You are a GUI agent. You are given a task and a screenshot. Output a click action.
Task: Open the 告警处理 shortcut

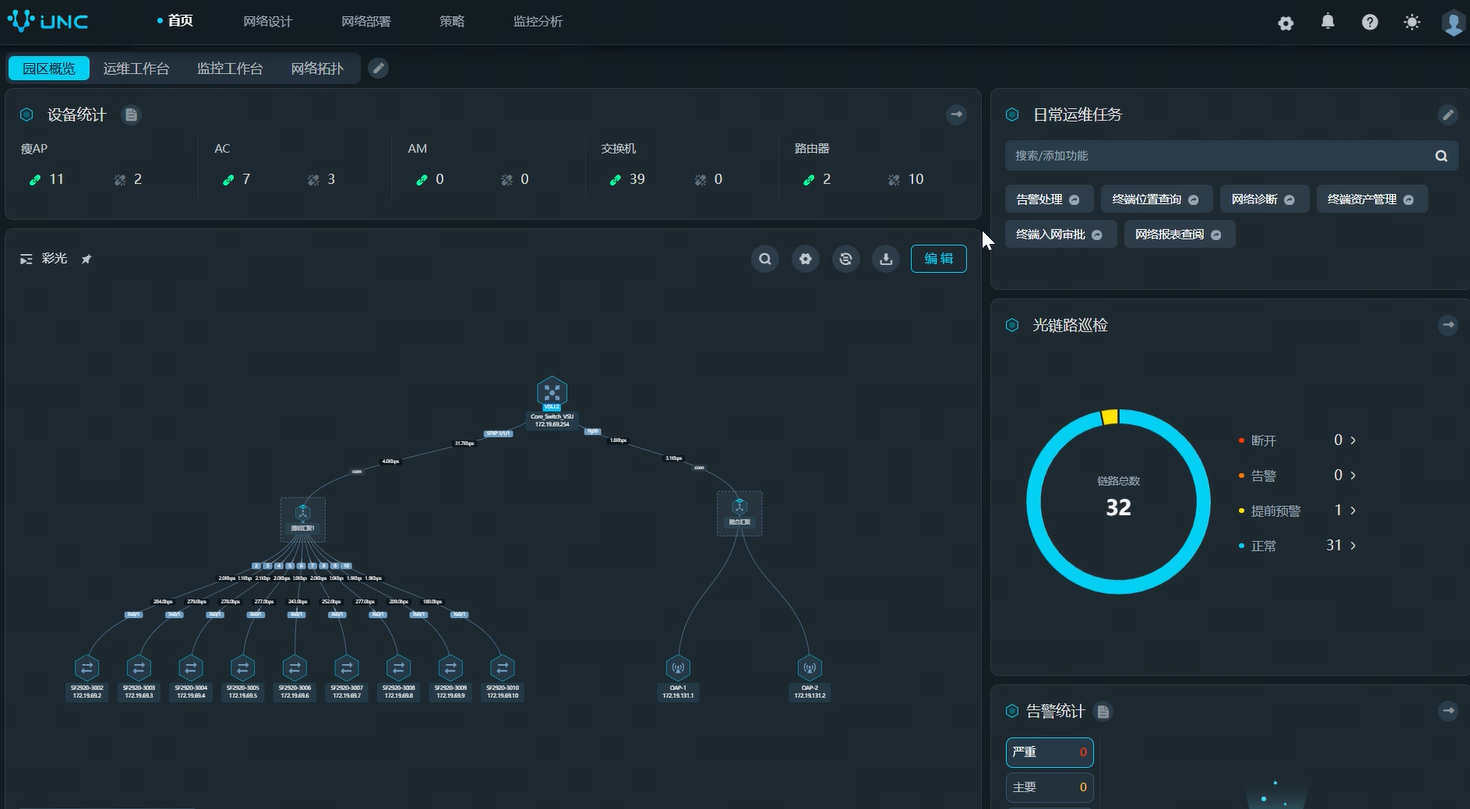(x=1047, y=199)
